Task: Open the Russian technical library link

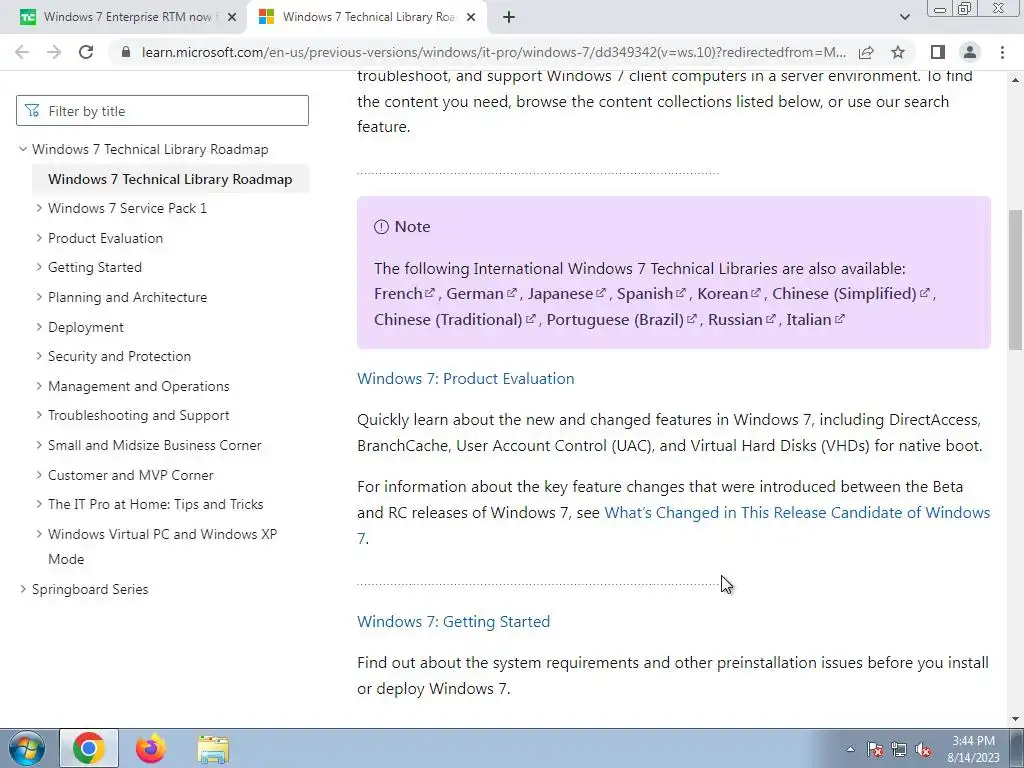Action: pyautogui.click(x=742, y=320)
